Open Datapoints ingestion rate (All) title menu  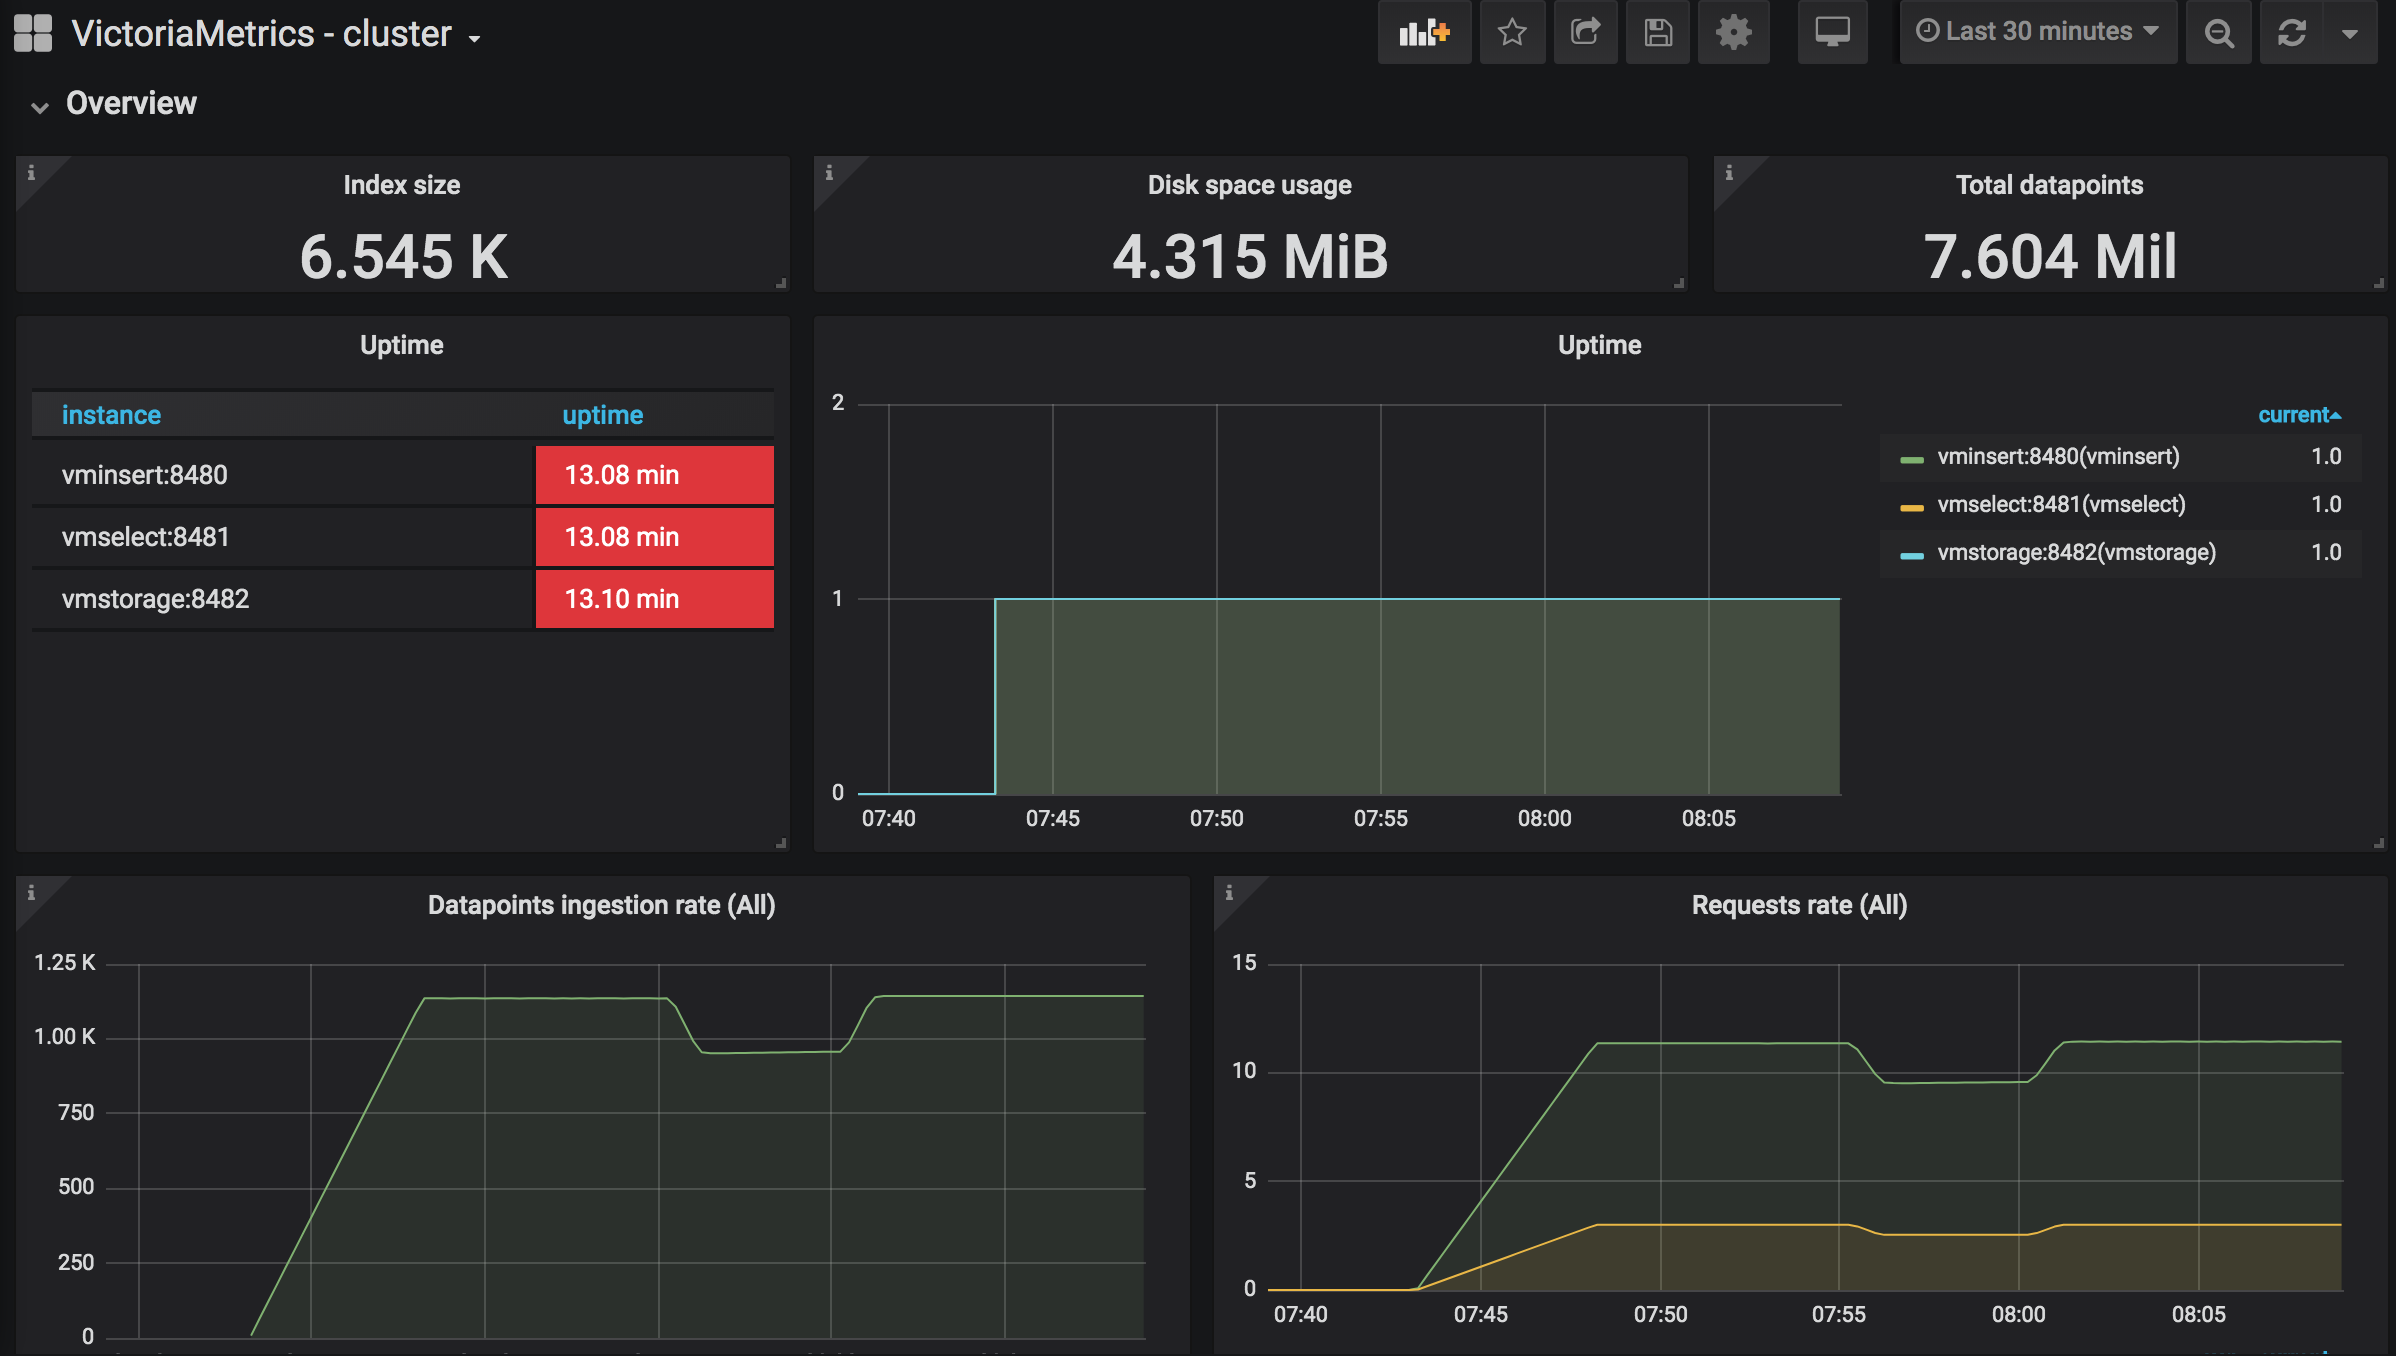click(602, 905)
